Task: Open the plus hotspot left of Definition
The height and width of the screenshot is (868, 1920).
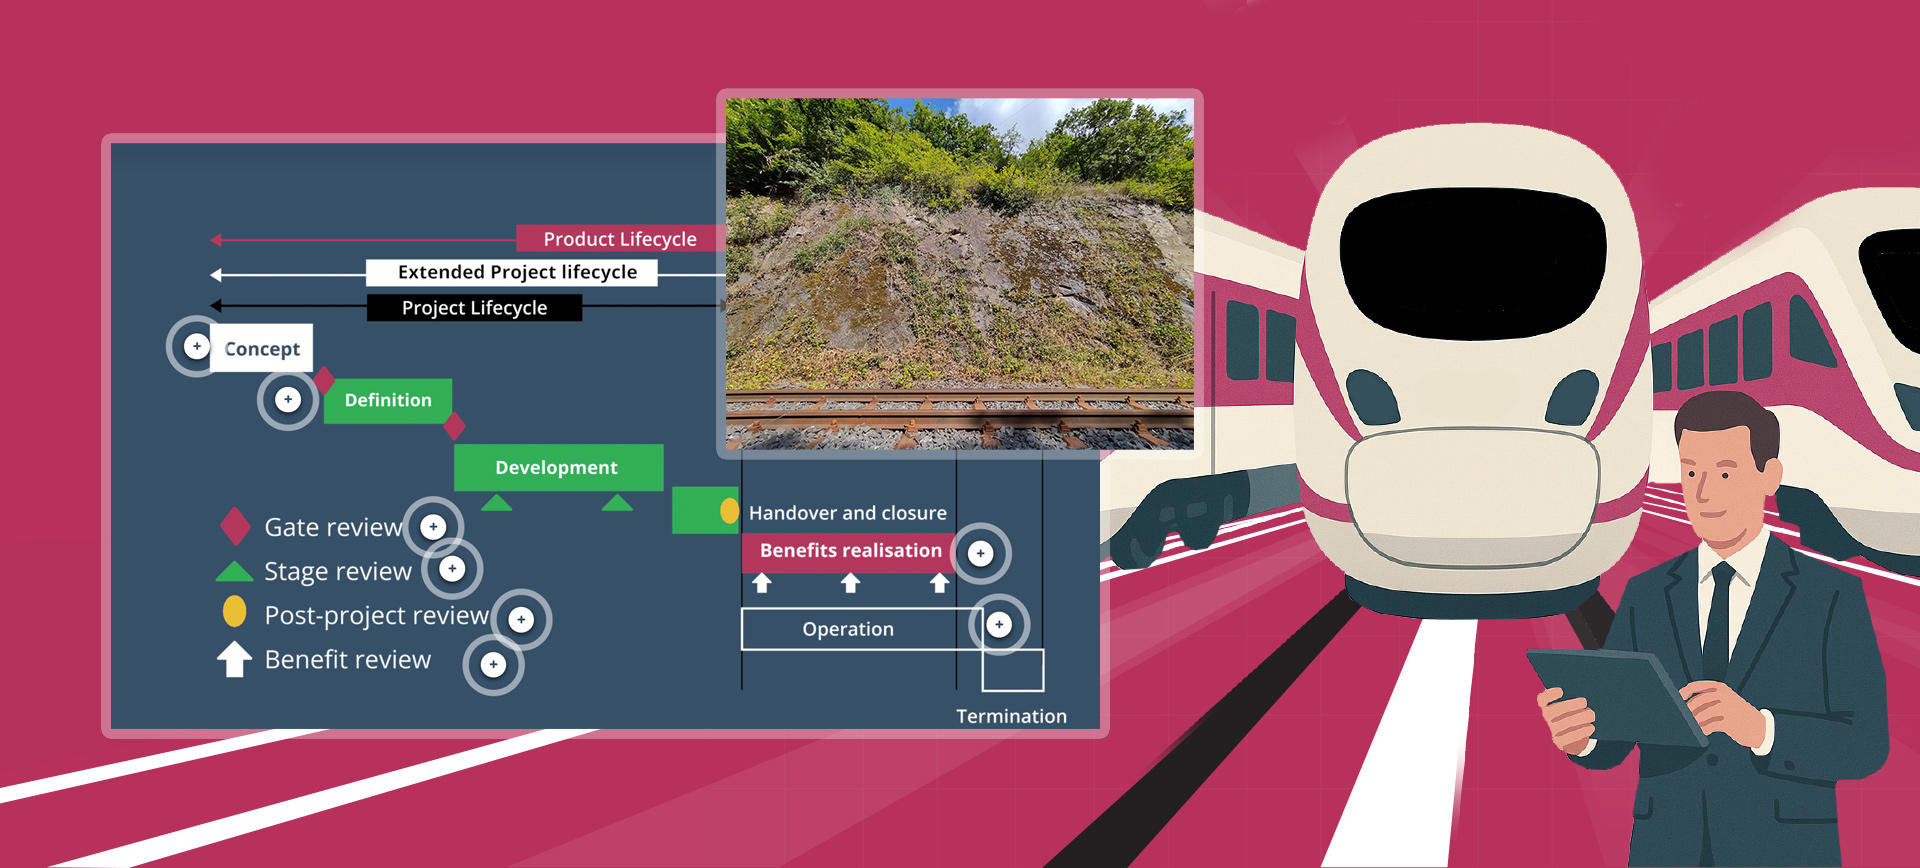Action: [288, 400]
